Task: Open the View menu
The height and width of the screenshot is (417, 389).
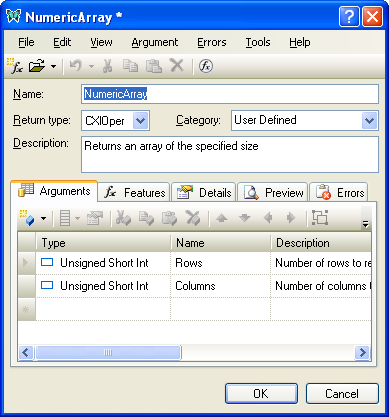Action: click(x=101, y=42)
